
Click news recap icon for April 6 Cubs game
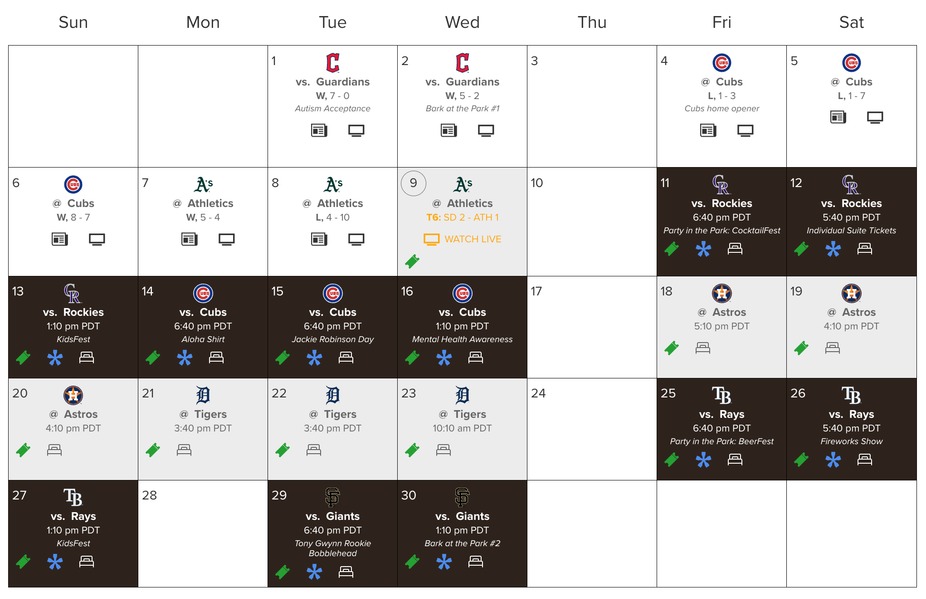[59, 239]
